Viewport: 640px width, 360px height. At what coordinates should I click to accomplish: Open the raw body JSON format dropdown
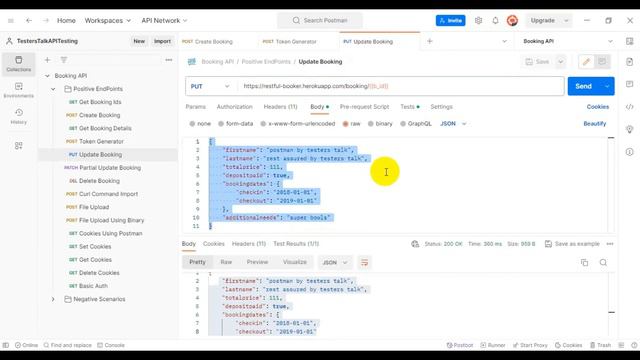[x=453, y=124]
